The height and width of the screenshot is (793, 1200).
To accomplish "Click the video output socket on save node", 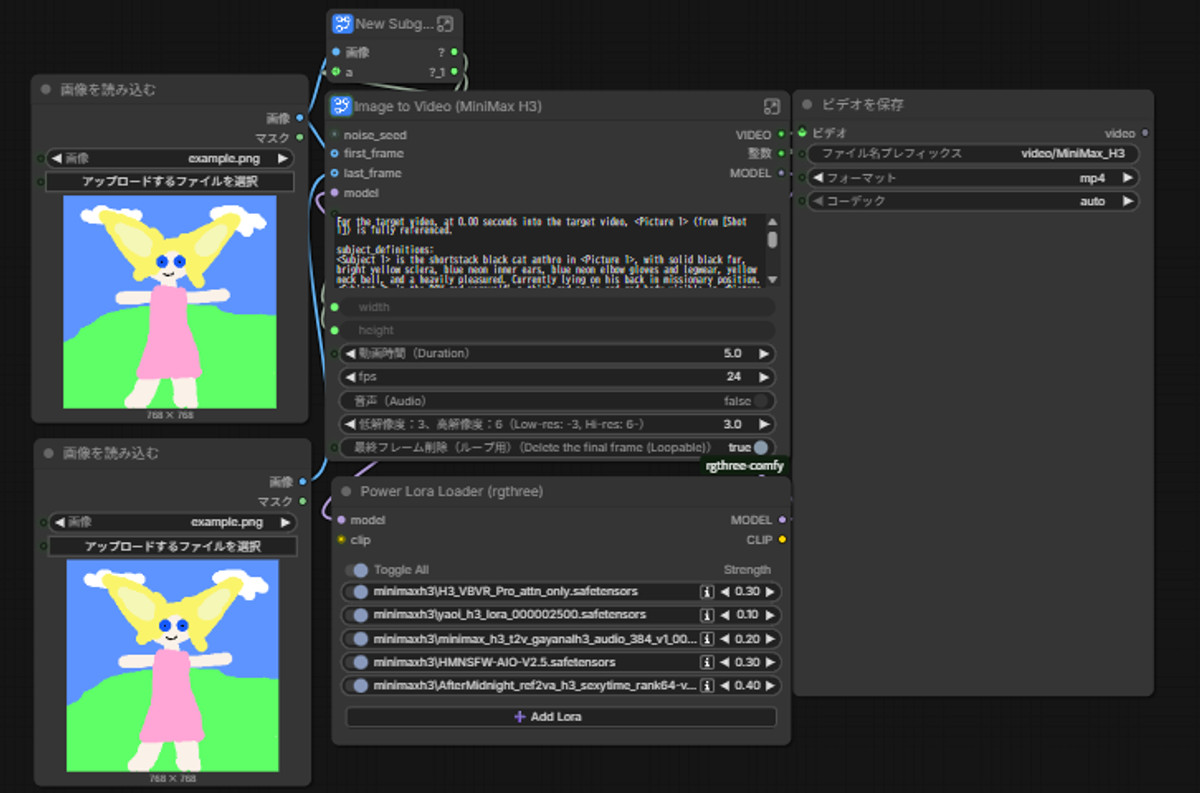I will coord(1145,132).
